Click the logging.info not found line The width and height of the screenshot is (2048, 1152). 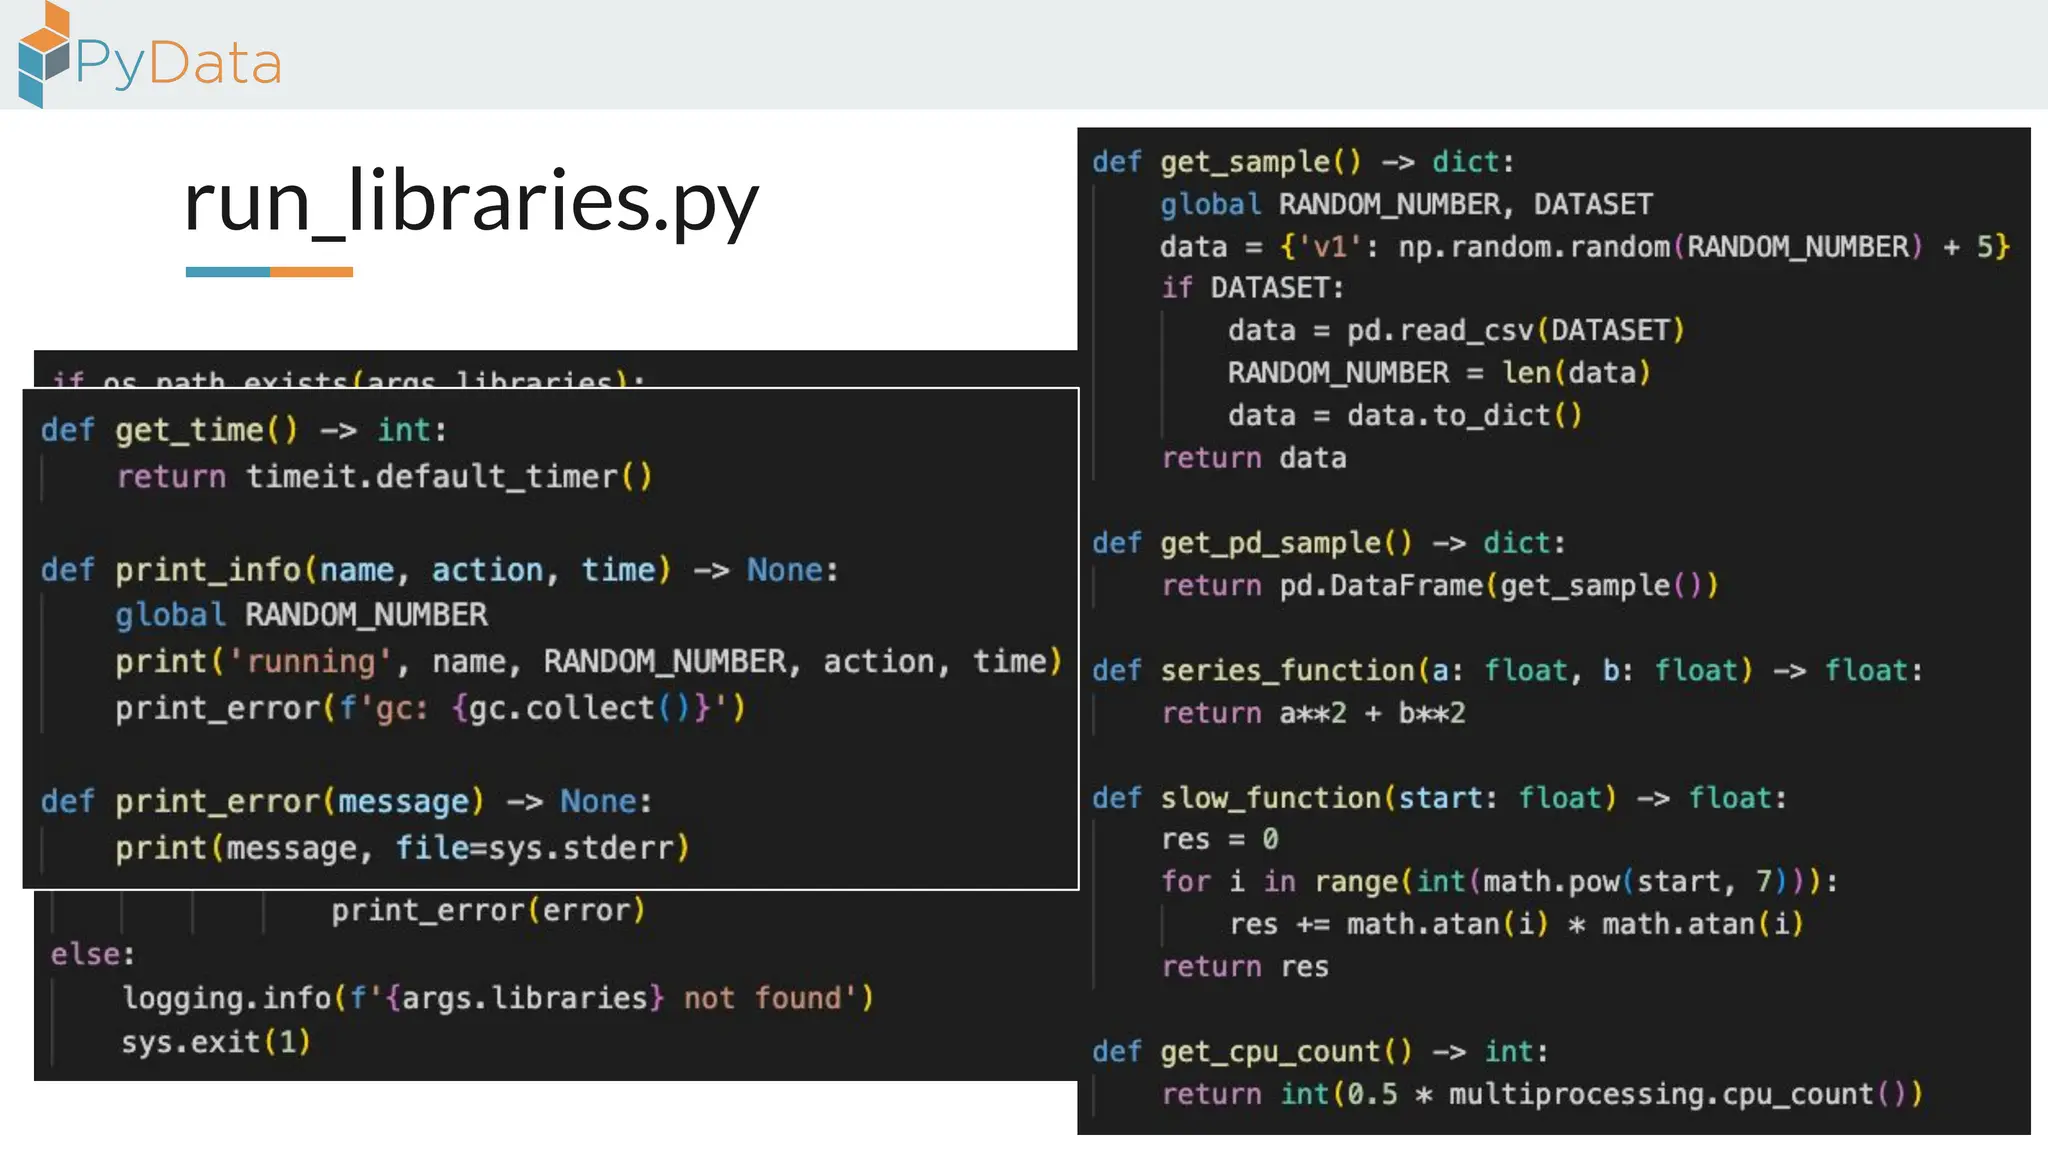498,998
